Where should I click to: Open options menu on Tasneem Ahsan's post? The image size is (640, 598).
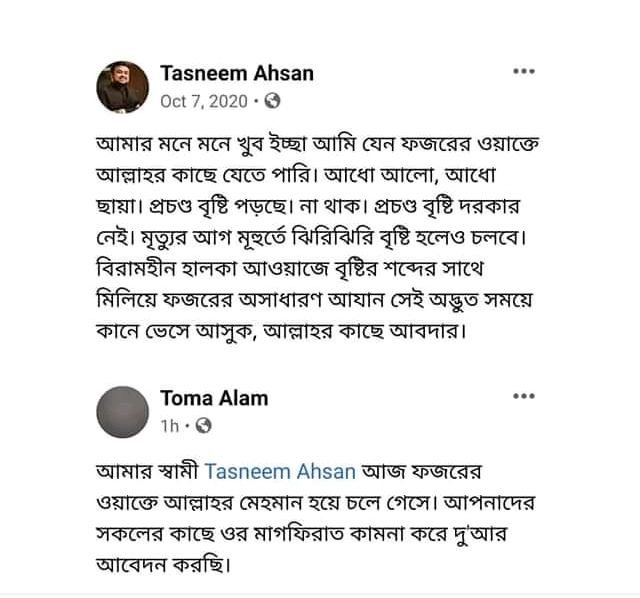click(524, 73)
